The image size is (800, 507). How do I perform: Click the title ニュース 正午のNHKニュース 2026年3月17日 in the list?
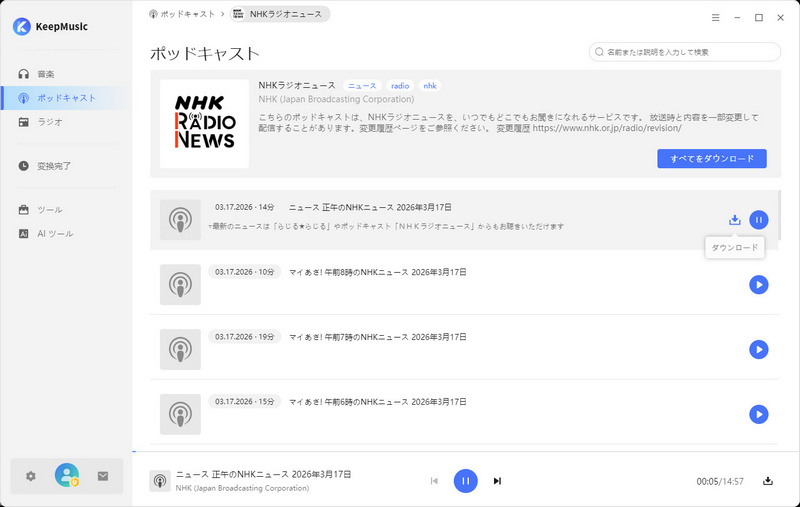[370, 207]
